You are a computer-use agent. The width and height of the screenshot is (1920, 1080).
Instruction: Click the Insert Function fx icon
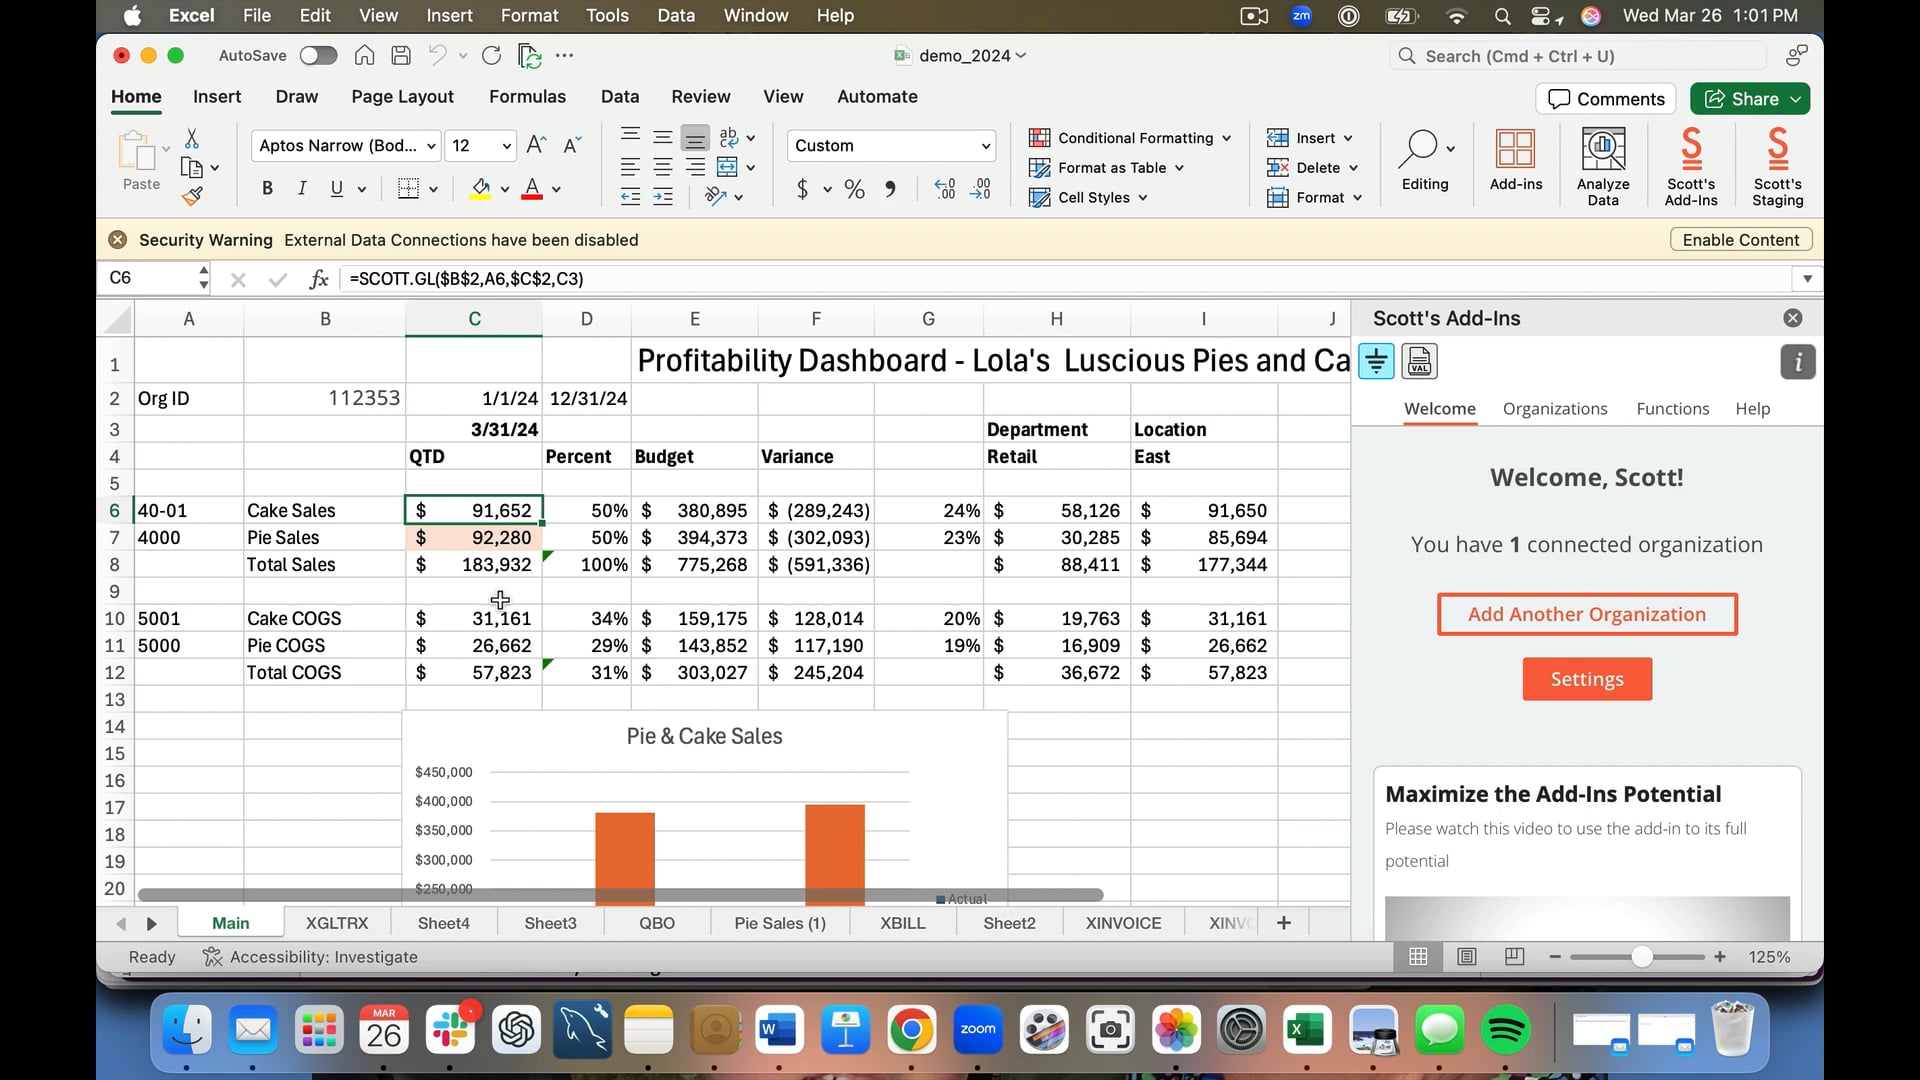(319, 279)
